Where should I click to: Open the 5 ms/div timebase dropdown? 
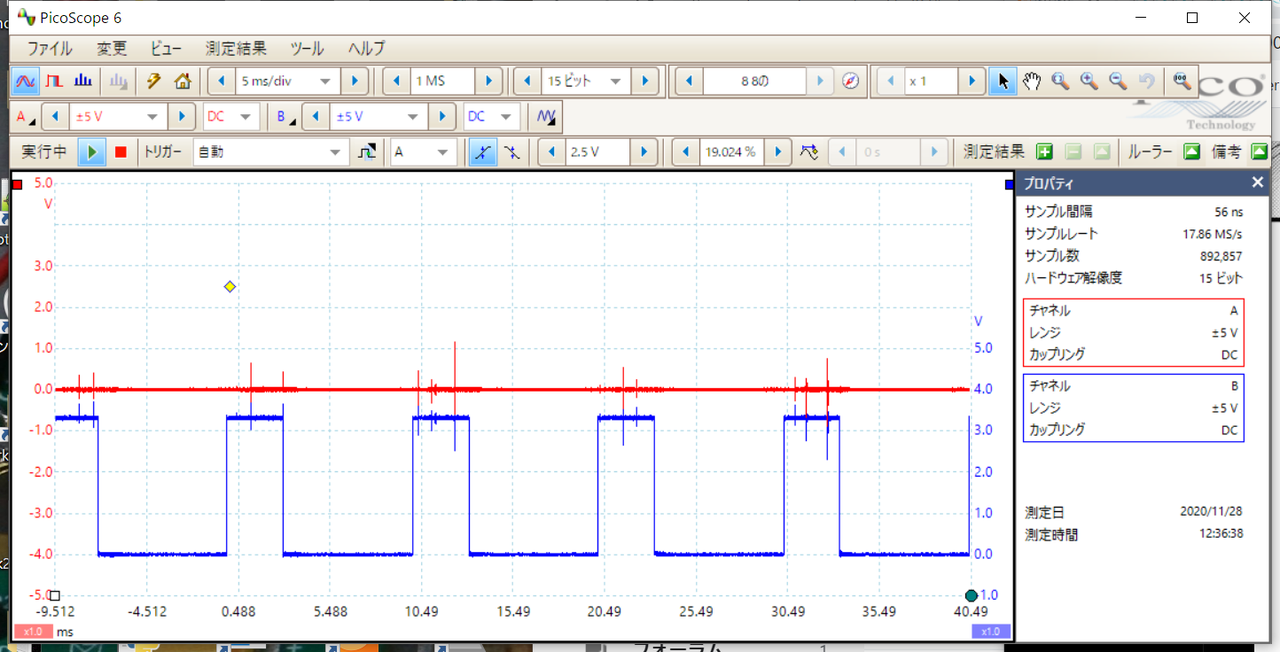click(325, 81)
